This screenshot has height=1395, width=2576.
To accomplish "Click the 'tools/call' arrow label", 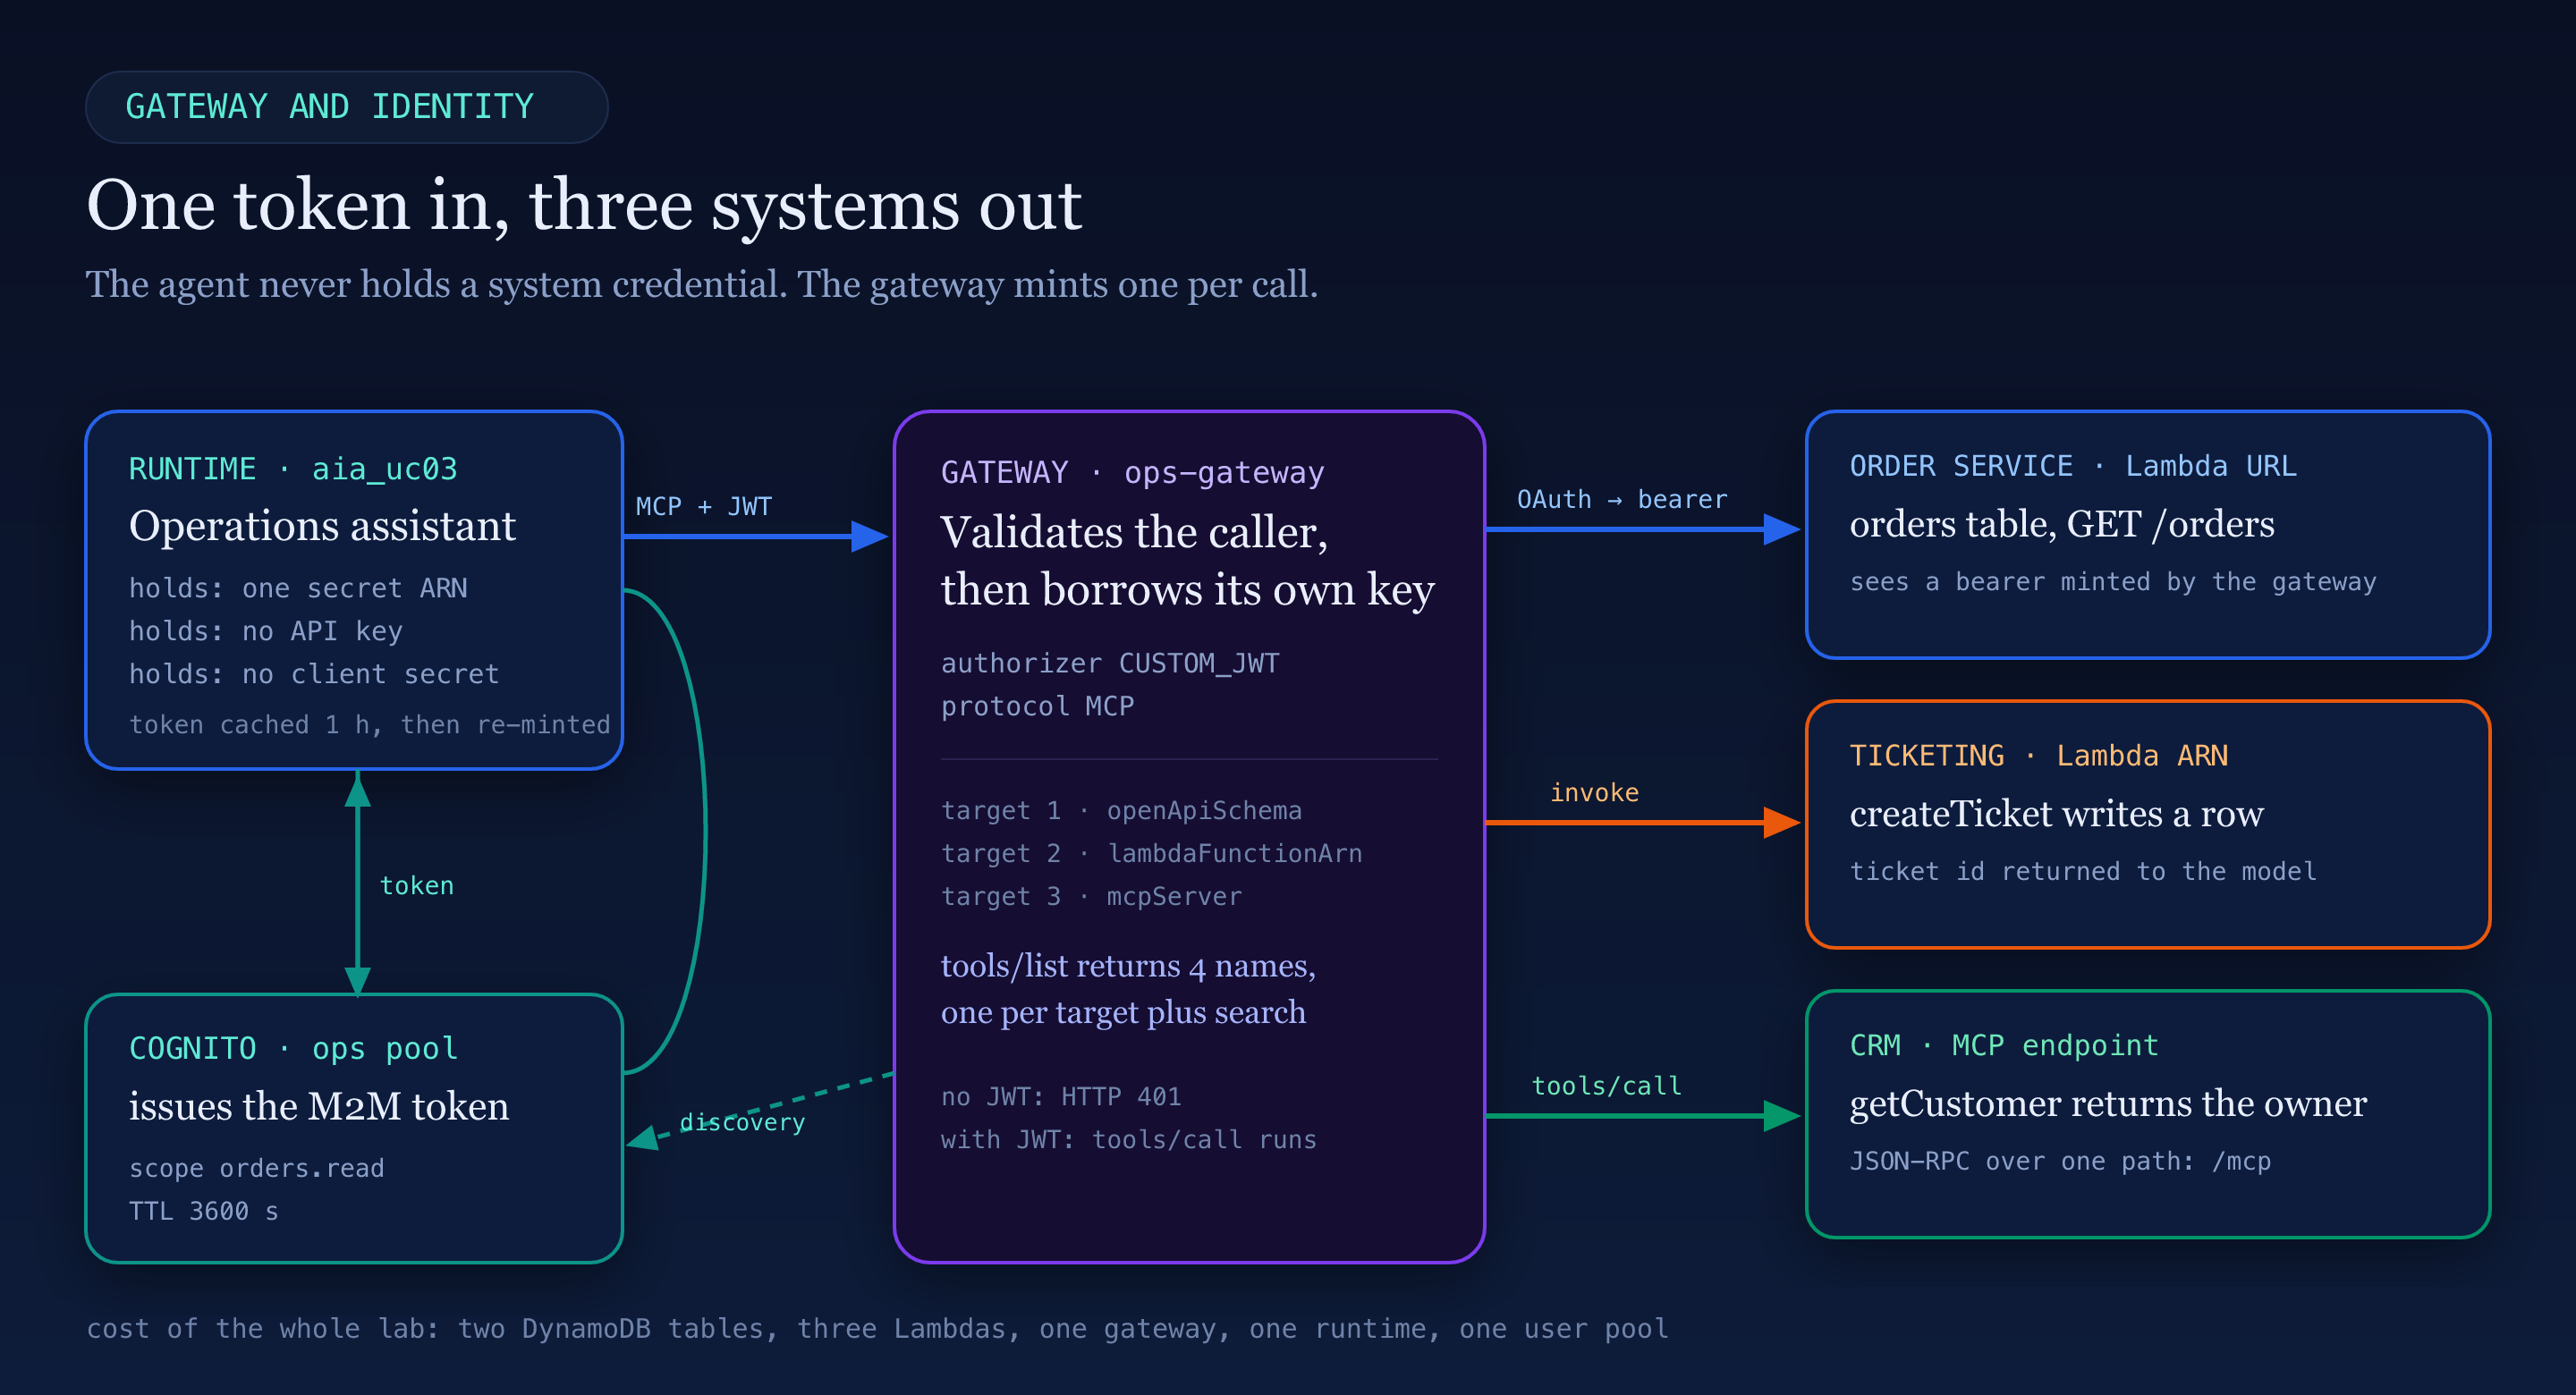I will [1606, 1085].
